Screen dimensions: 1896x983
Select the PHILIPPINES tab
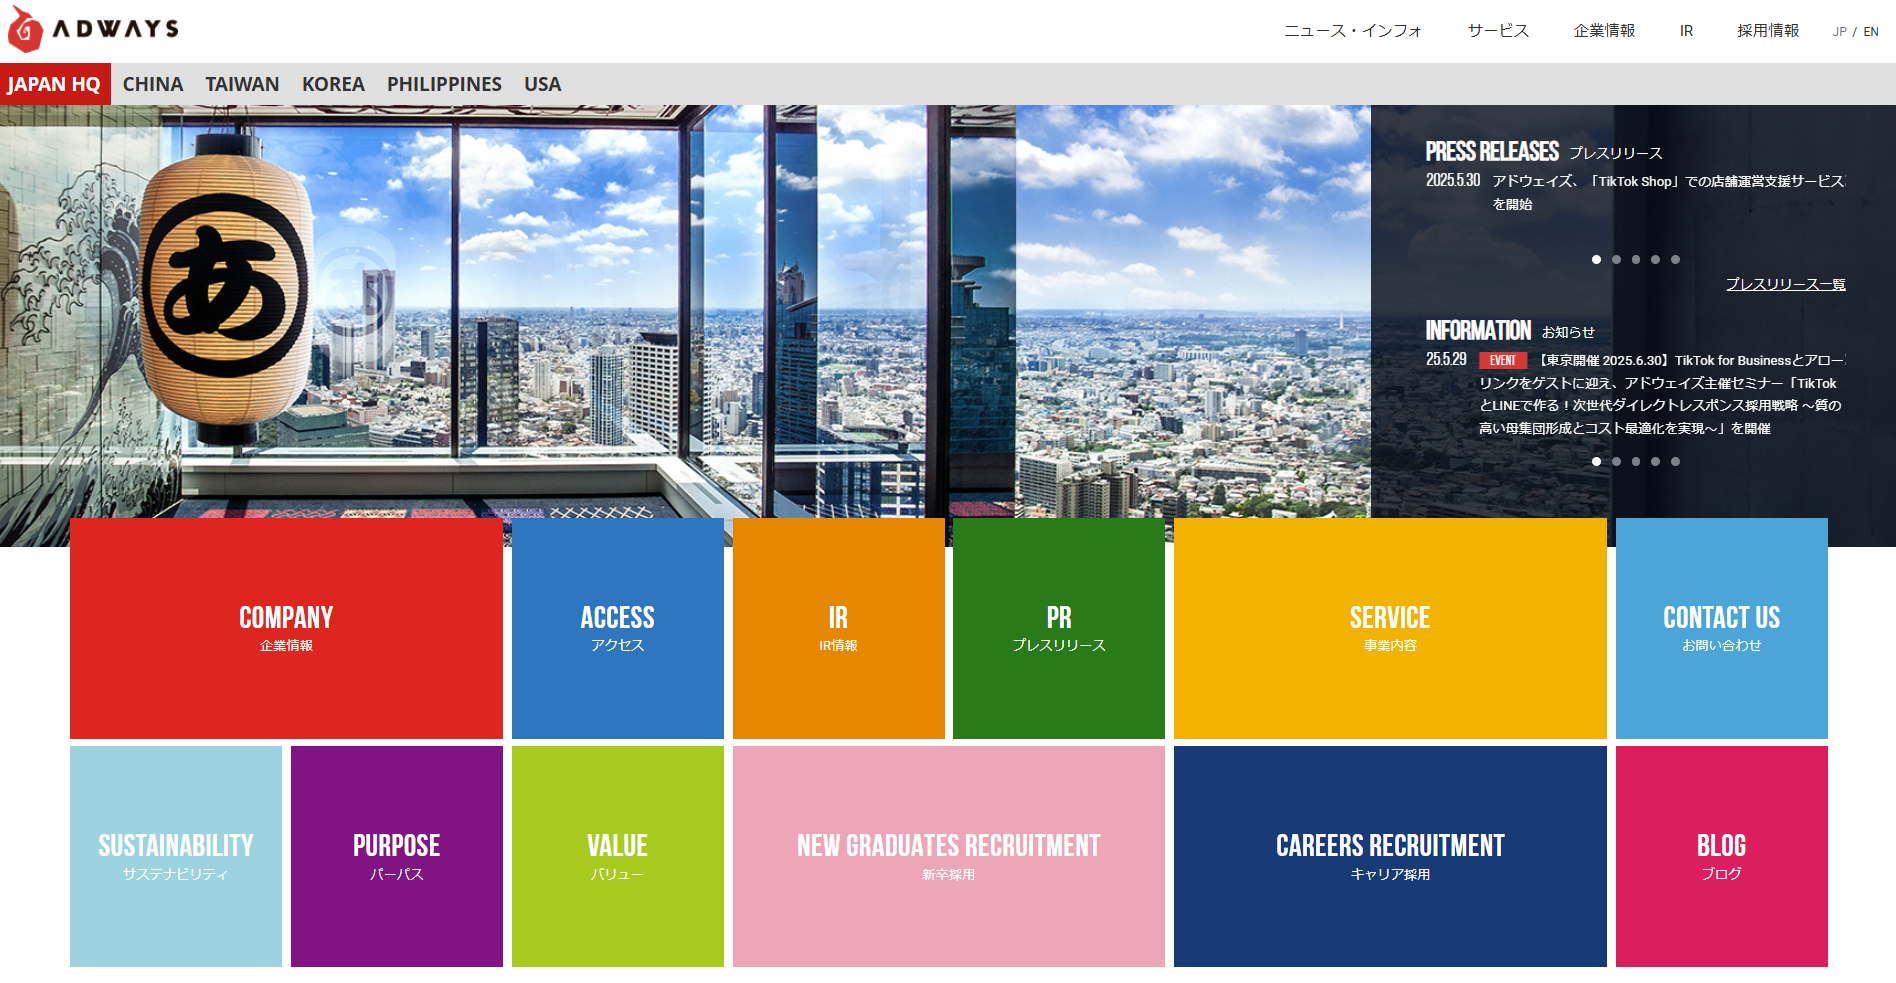tap(444, 84)
